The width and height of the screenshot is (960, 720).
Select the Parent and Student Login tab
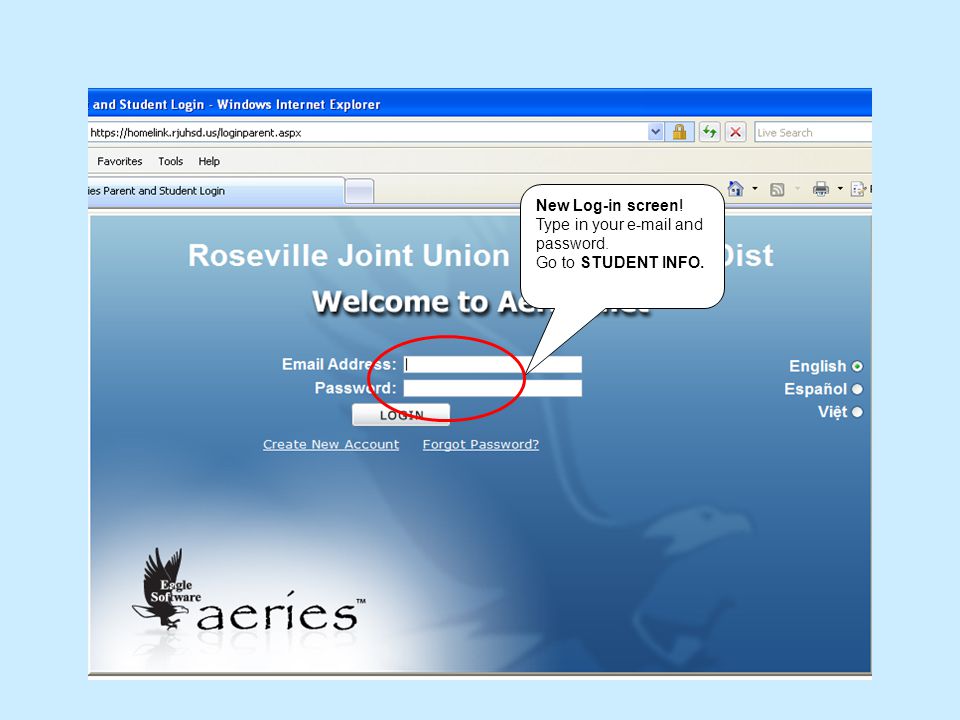point(216,190)
